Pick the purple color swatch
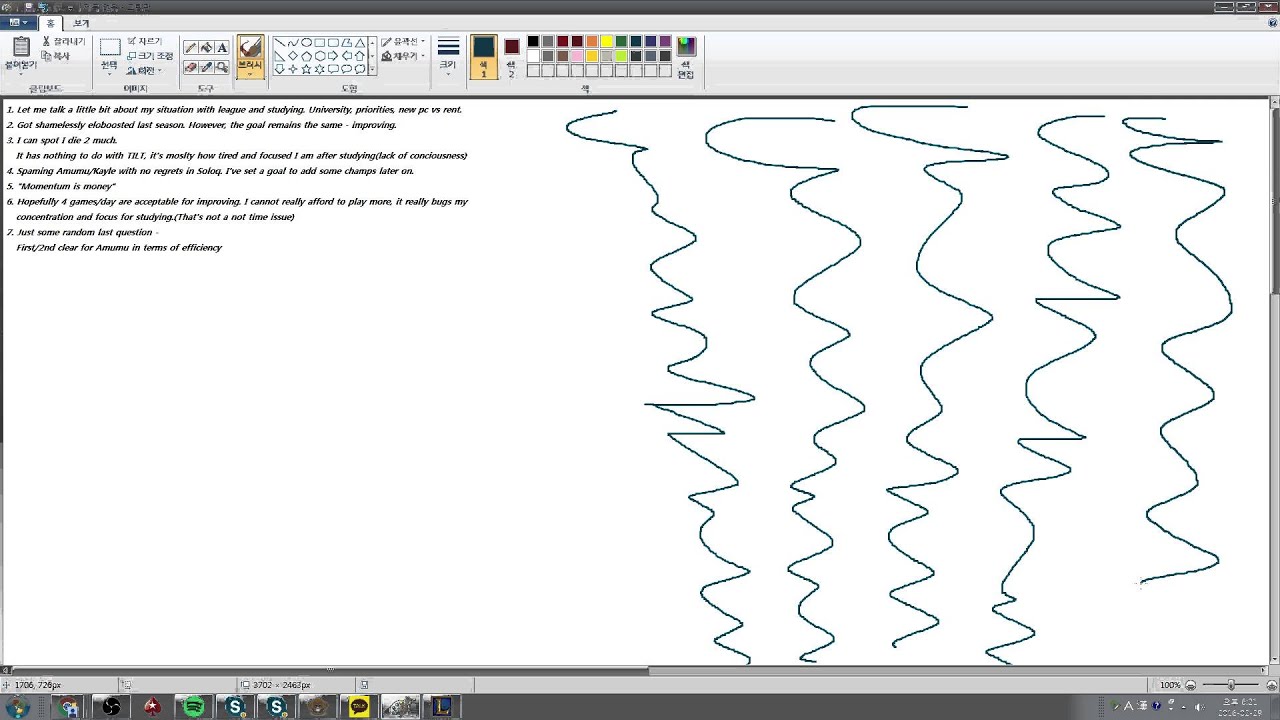 665,42
